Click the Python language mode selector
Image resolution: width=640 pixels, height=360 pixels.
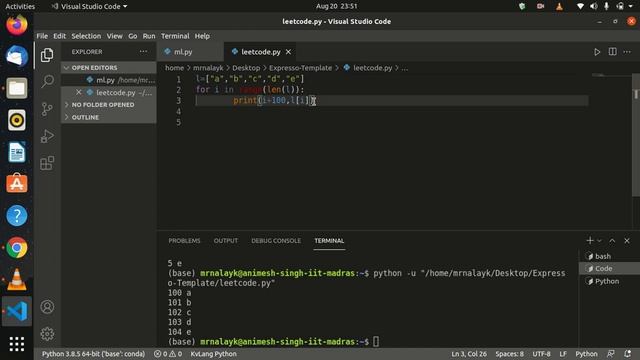pyautogui.click(x=586, y=354)
